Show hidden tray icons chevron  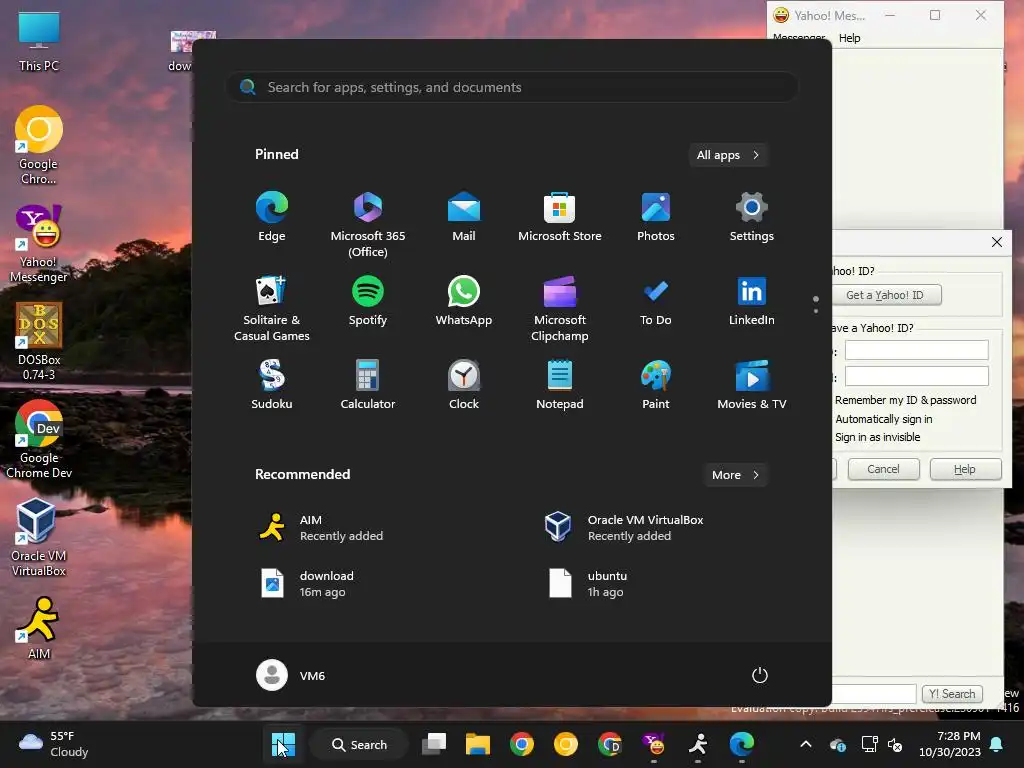coord(806,744)
